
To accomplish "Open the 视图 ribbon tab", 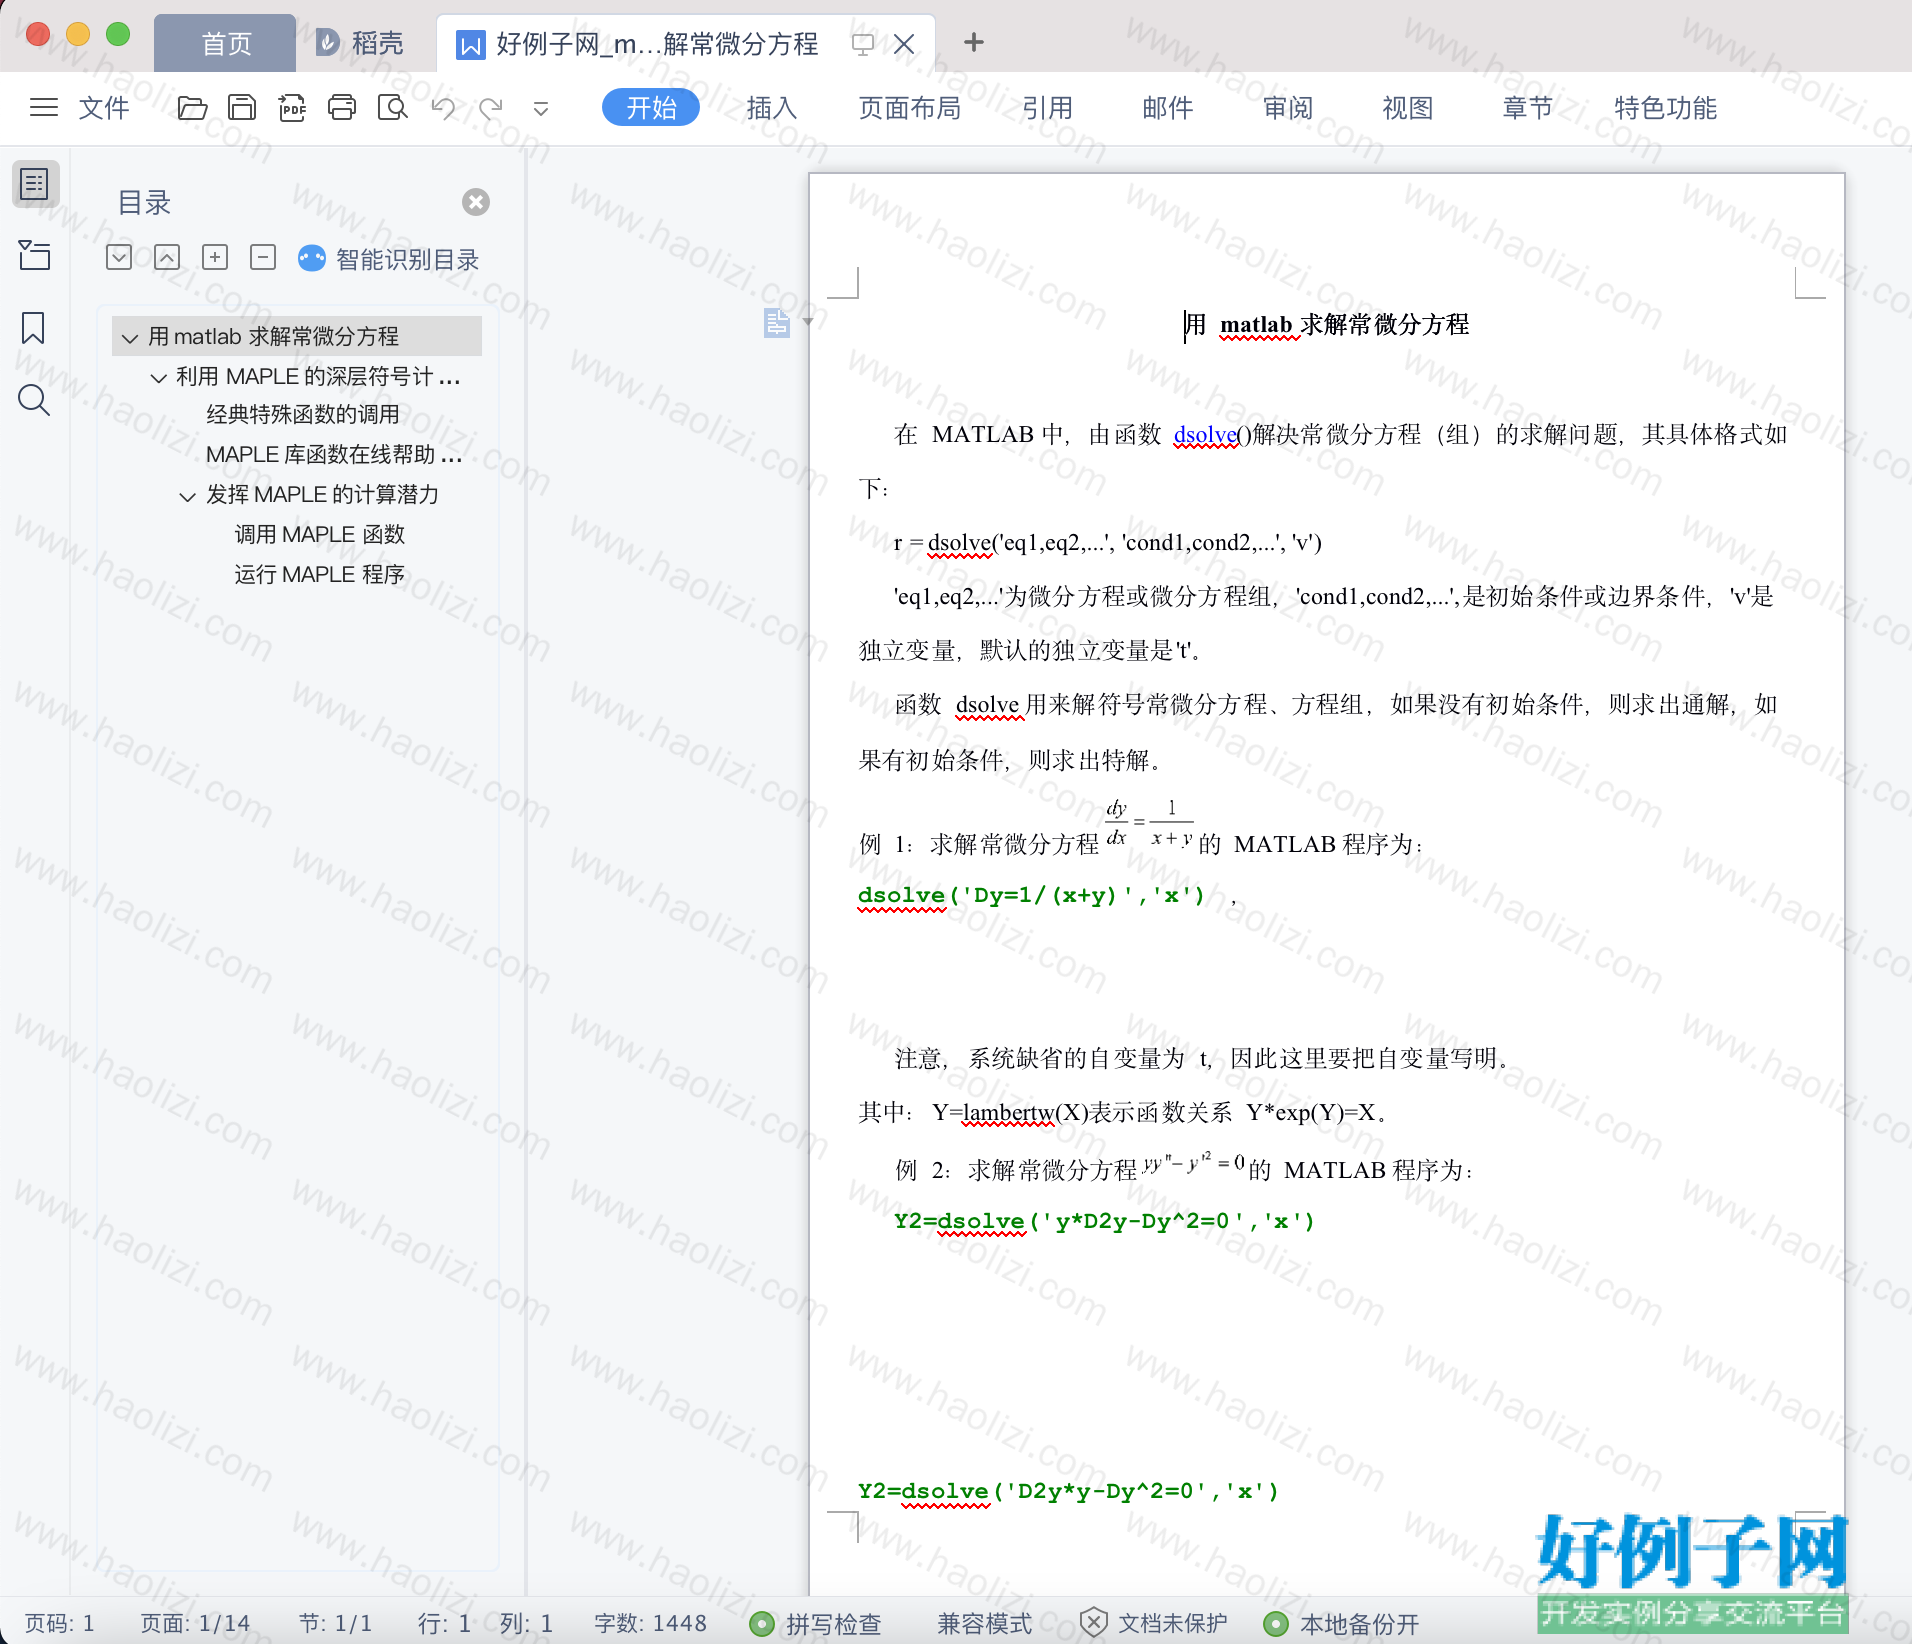I will pos(1408,107).
